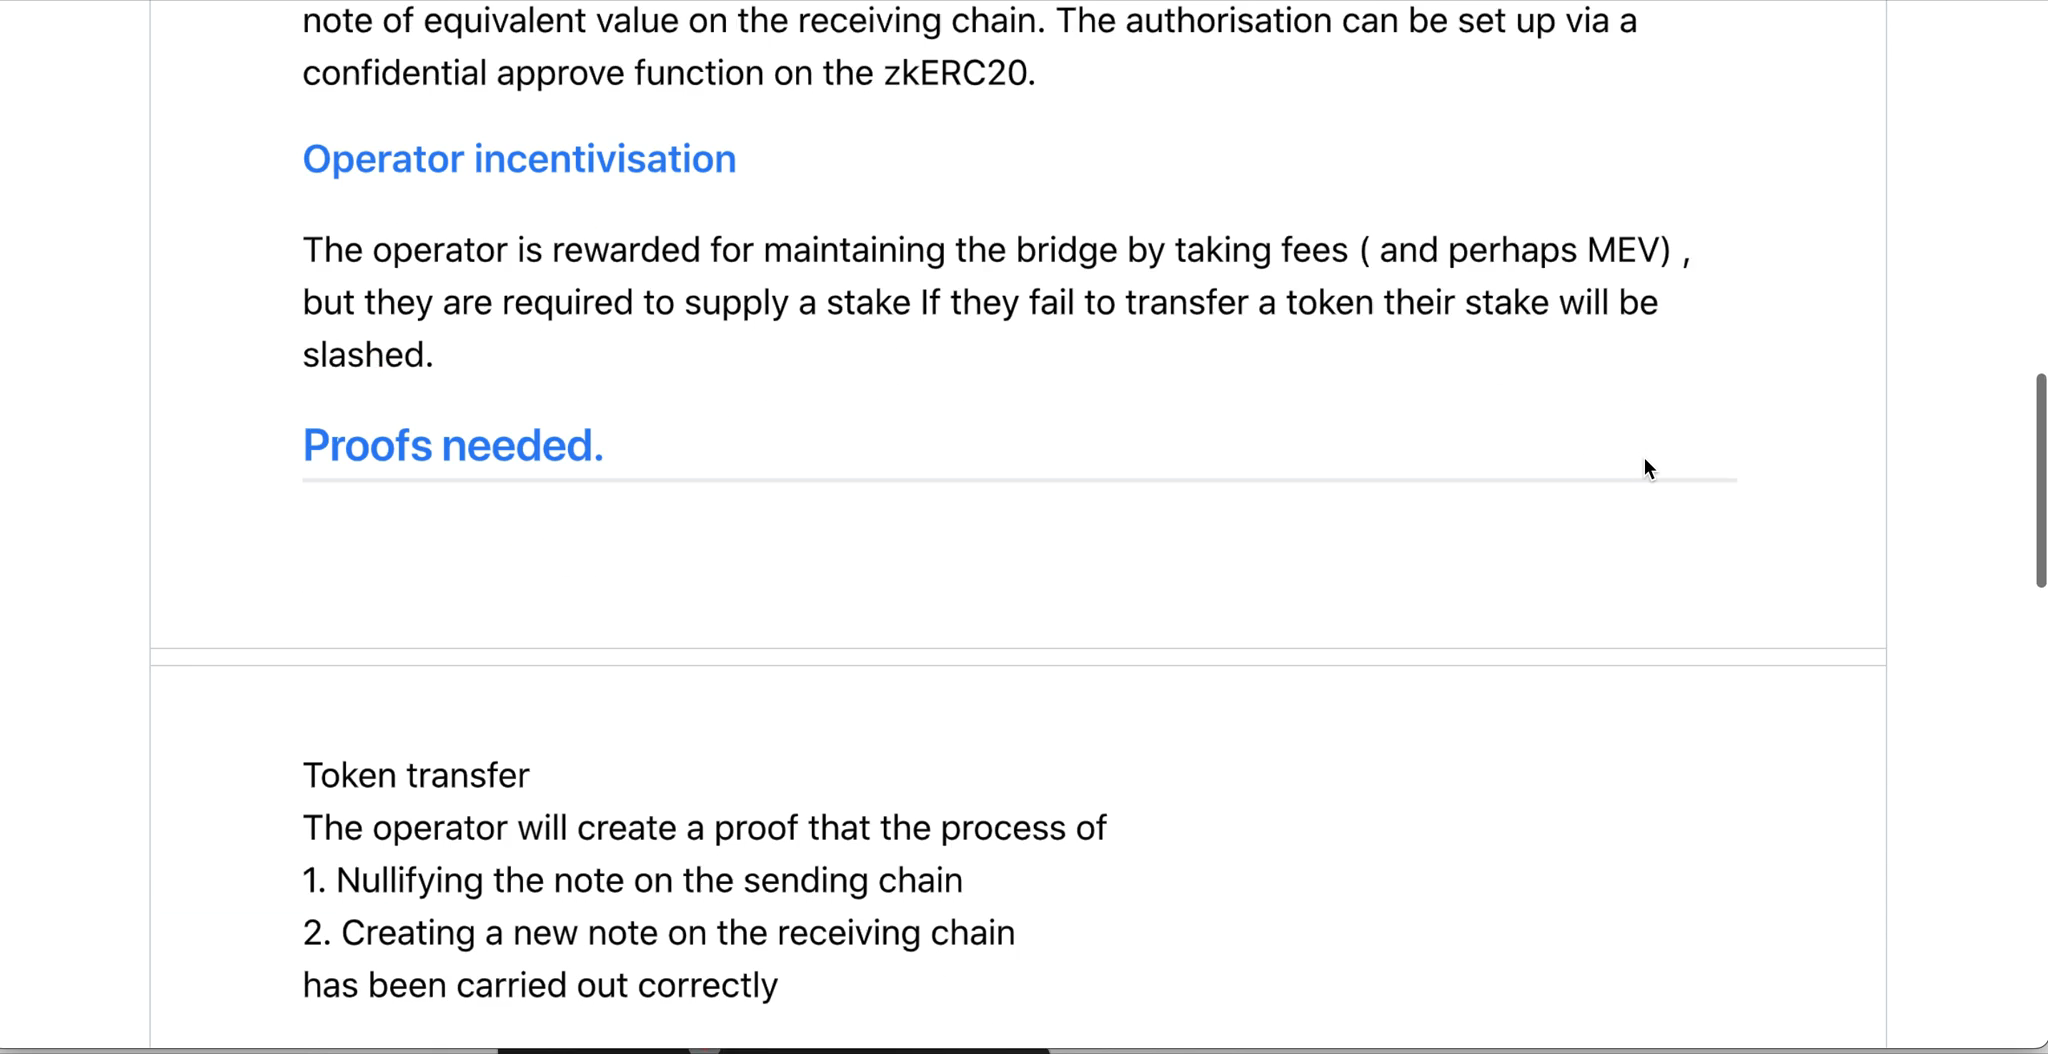Screen dimensions: 2048x1054
Task: Click the word zkERC20 in the paragraph
Action: point(959,73)
